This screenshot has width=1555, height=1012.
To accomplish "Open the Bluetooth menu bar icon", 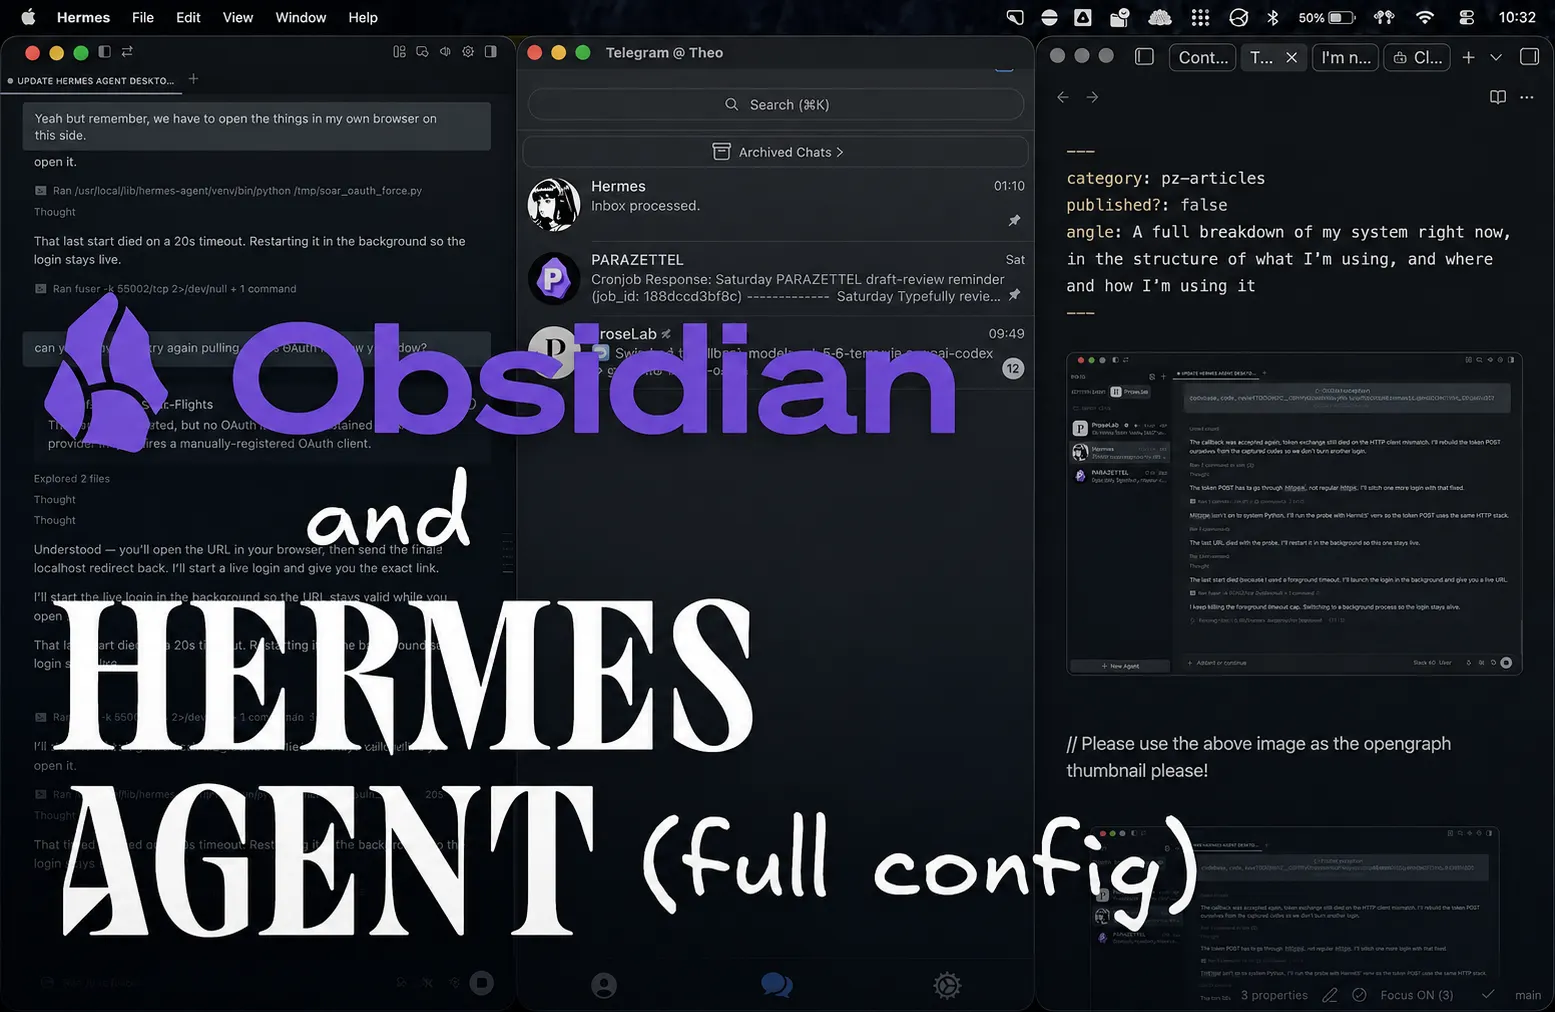I will (1273, 17).
